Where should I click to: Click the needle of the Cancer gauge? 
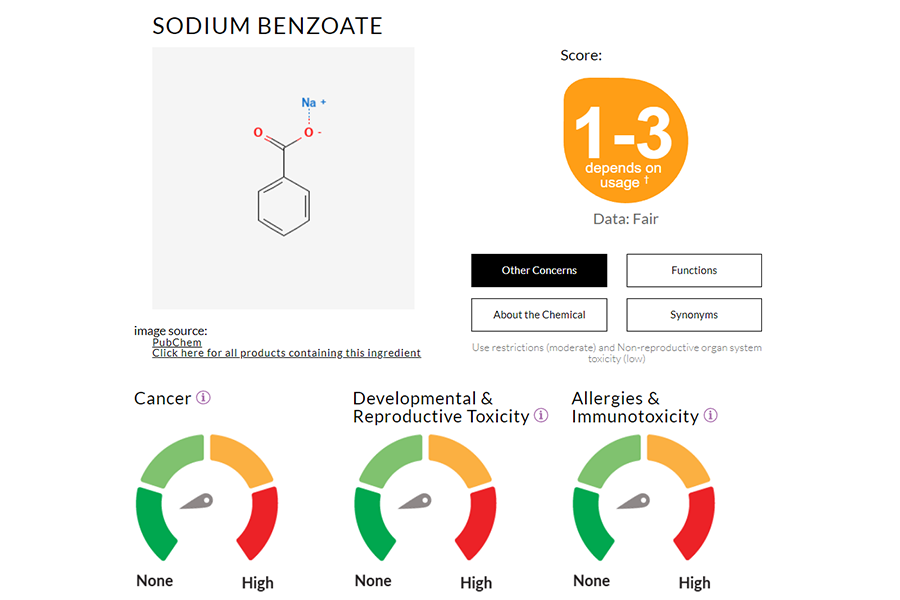(196, 502)
